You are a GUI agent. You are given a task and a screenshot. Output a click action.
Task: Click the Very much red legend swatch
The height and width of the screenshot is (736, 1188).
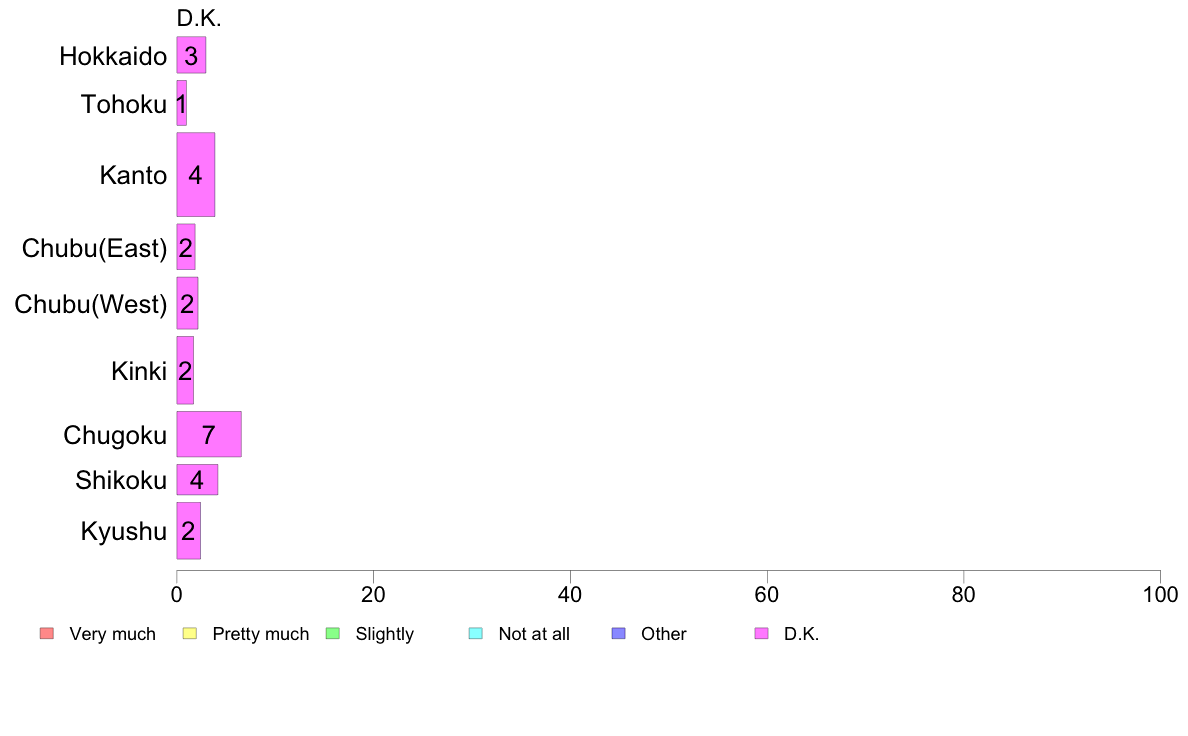coord(47,634)
